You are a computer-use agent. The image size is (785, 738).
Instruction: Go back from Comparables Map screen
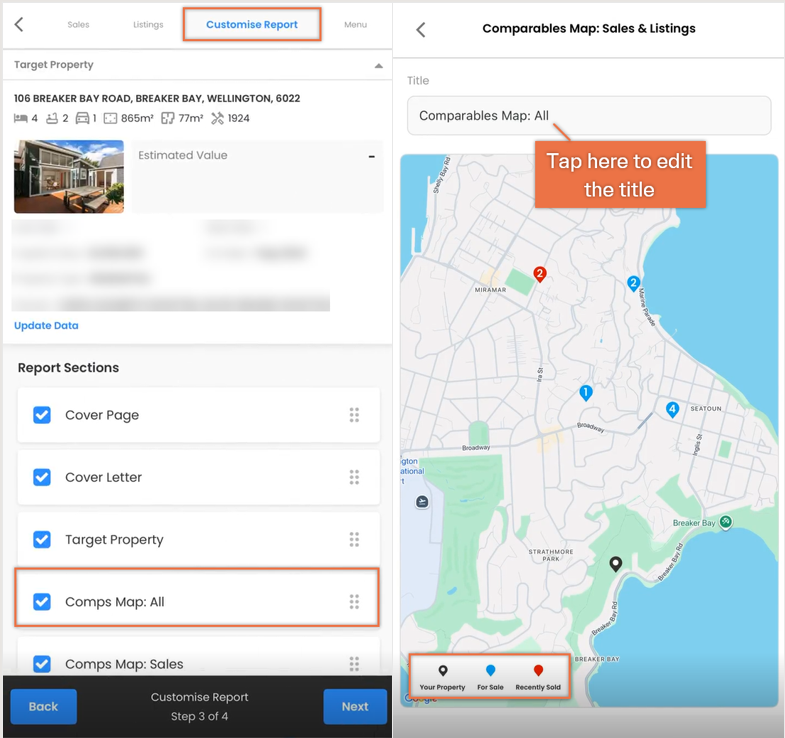click(421, 30)
